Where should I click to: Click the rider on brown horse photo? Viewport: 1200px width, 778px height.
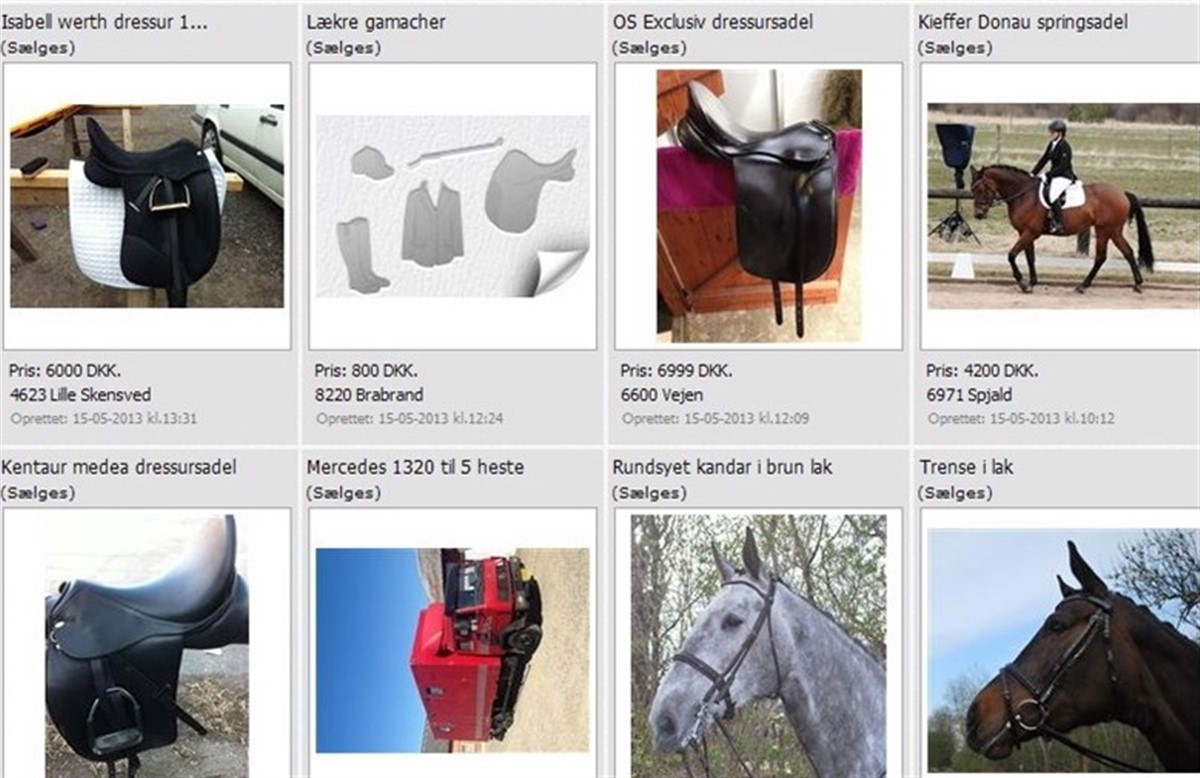(x=1062, y=206)
